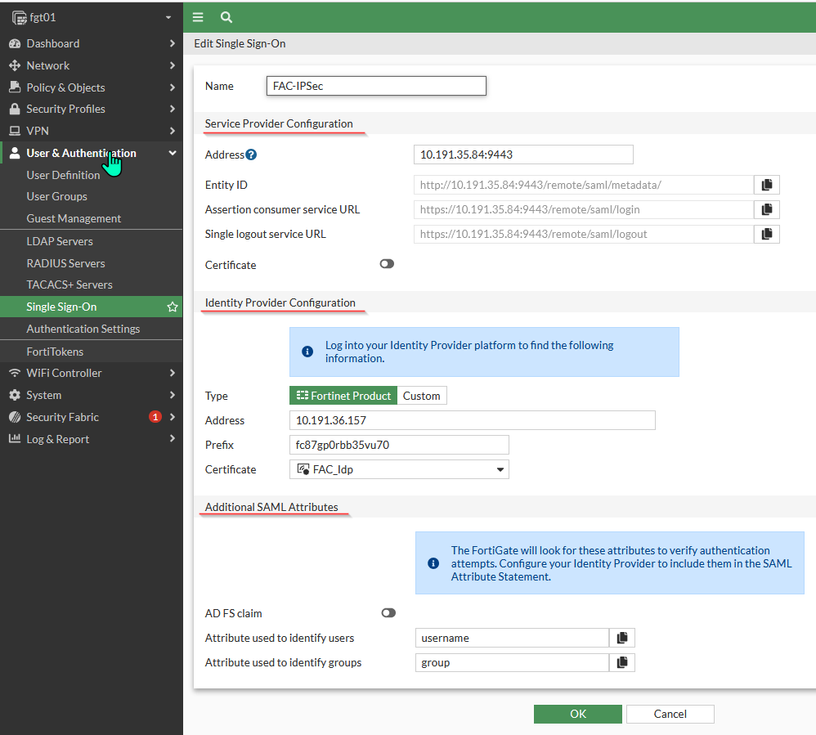The height and width of the screenshot is (735, 816).
Task: Toggle the AD FS claim option
Action: [x=388, y=612]
